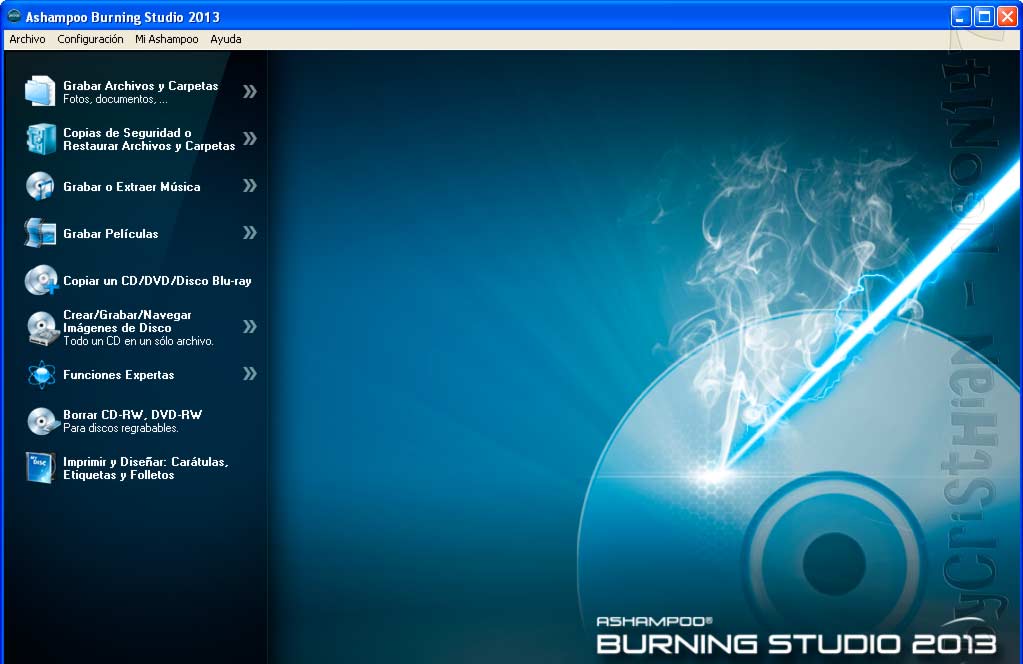Screen dimensions: 1023x664
Task: Close the Ashampoo Burning Studio window
Action: (1007, 16)
